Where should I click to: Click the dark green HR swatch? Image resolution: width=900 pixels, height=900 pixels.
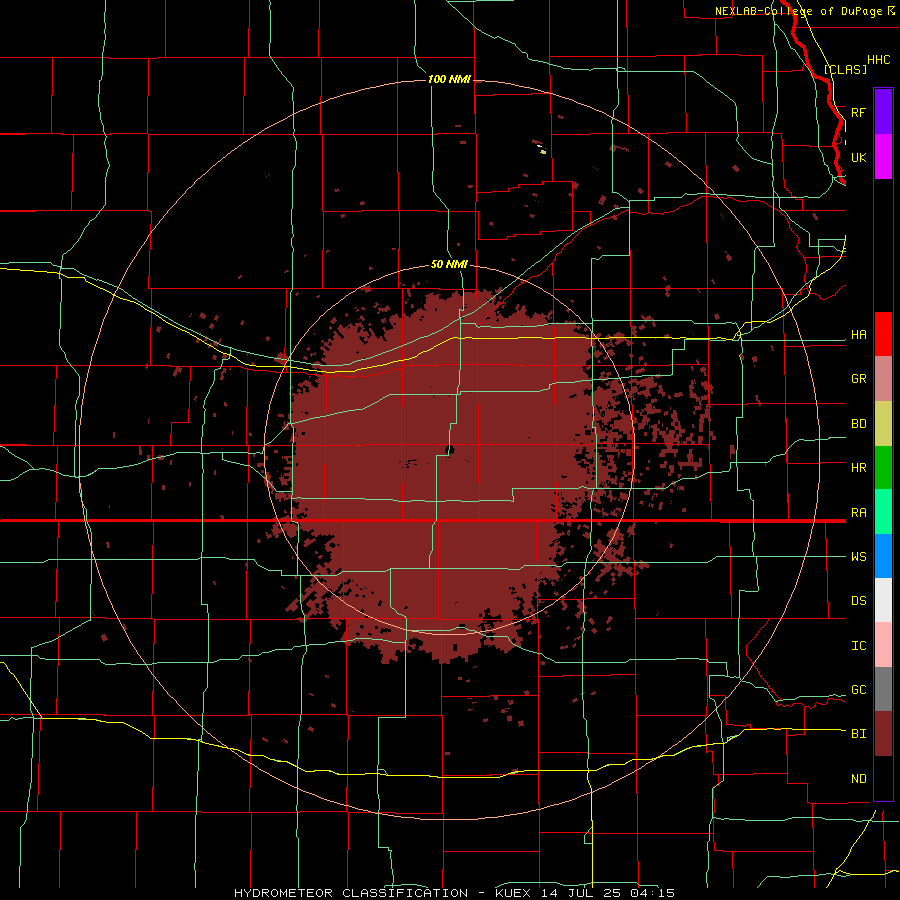pyautogui.click(x=883, y=468)
